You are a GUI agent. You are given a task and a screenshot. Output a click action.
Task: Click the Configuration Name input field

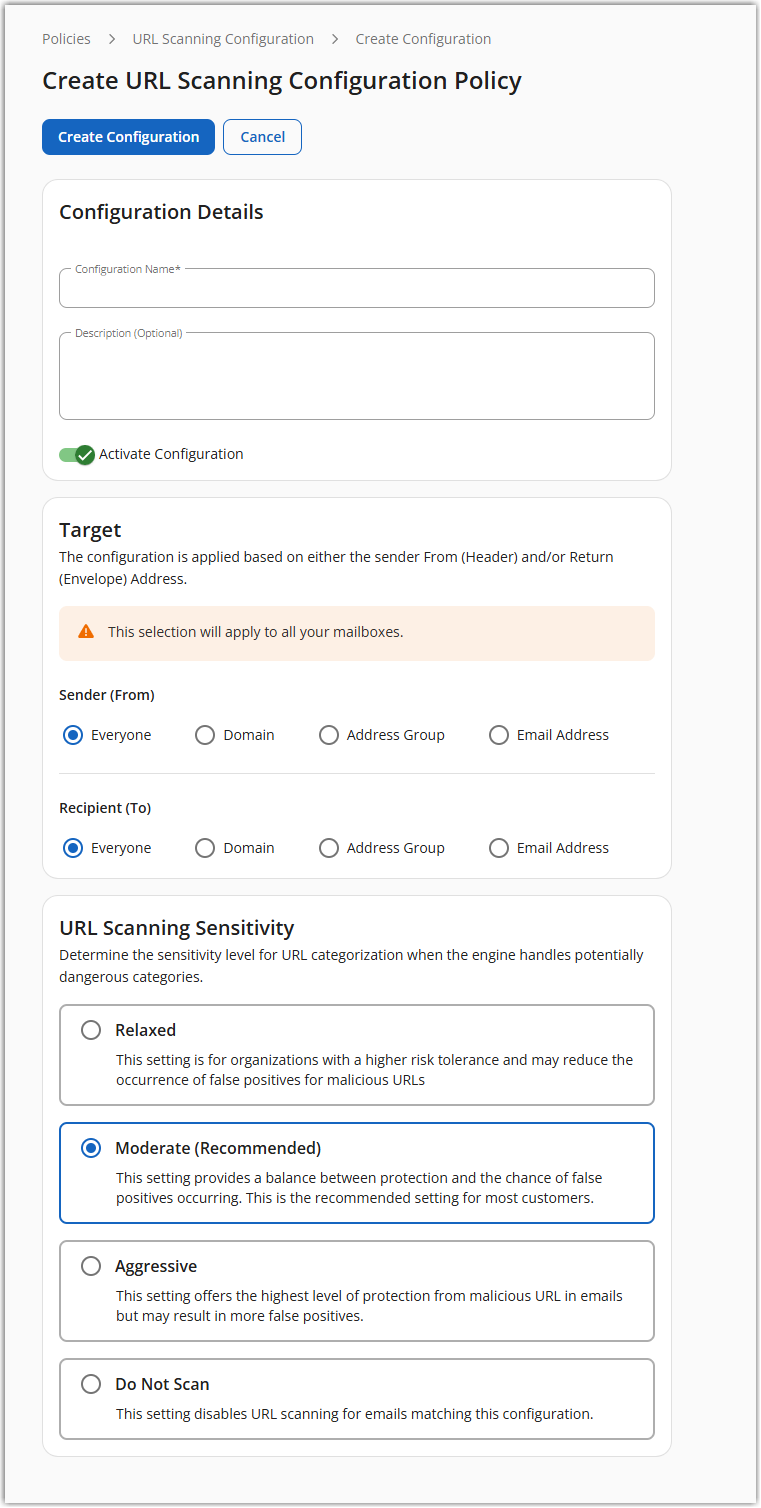pyautogui.click(x=357, y=289)
